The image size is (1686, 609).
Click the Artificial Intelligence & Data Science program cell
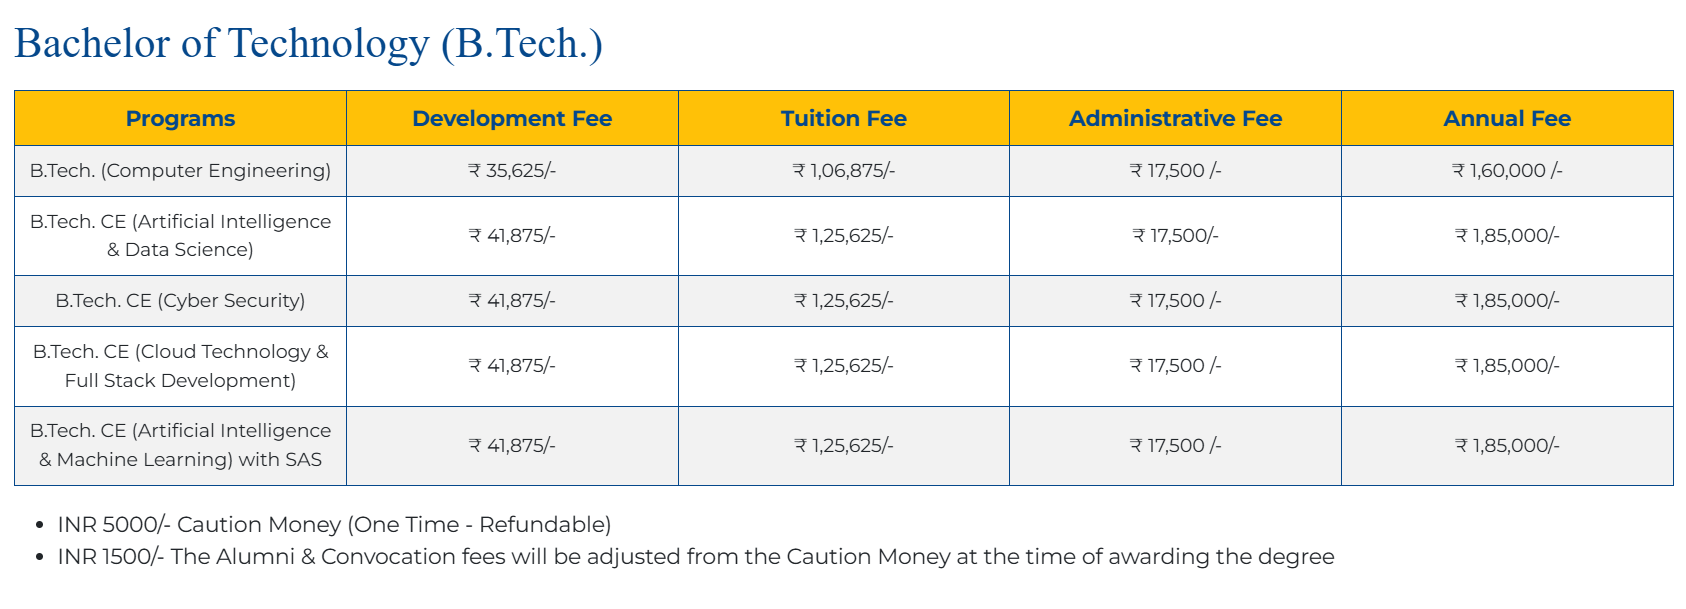pyautogui.click(x=180, y=235)
